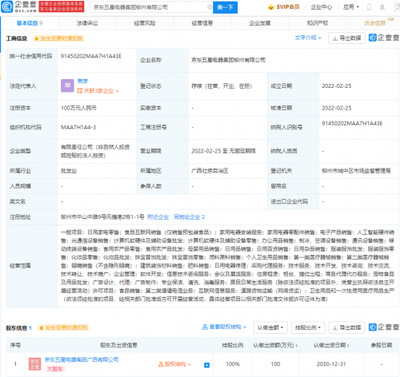Click change notification next to 股东信息
400x377 pixels.
63,328
